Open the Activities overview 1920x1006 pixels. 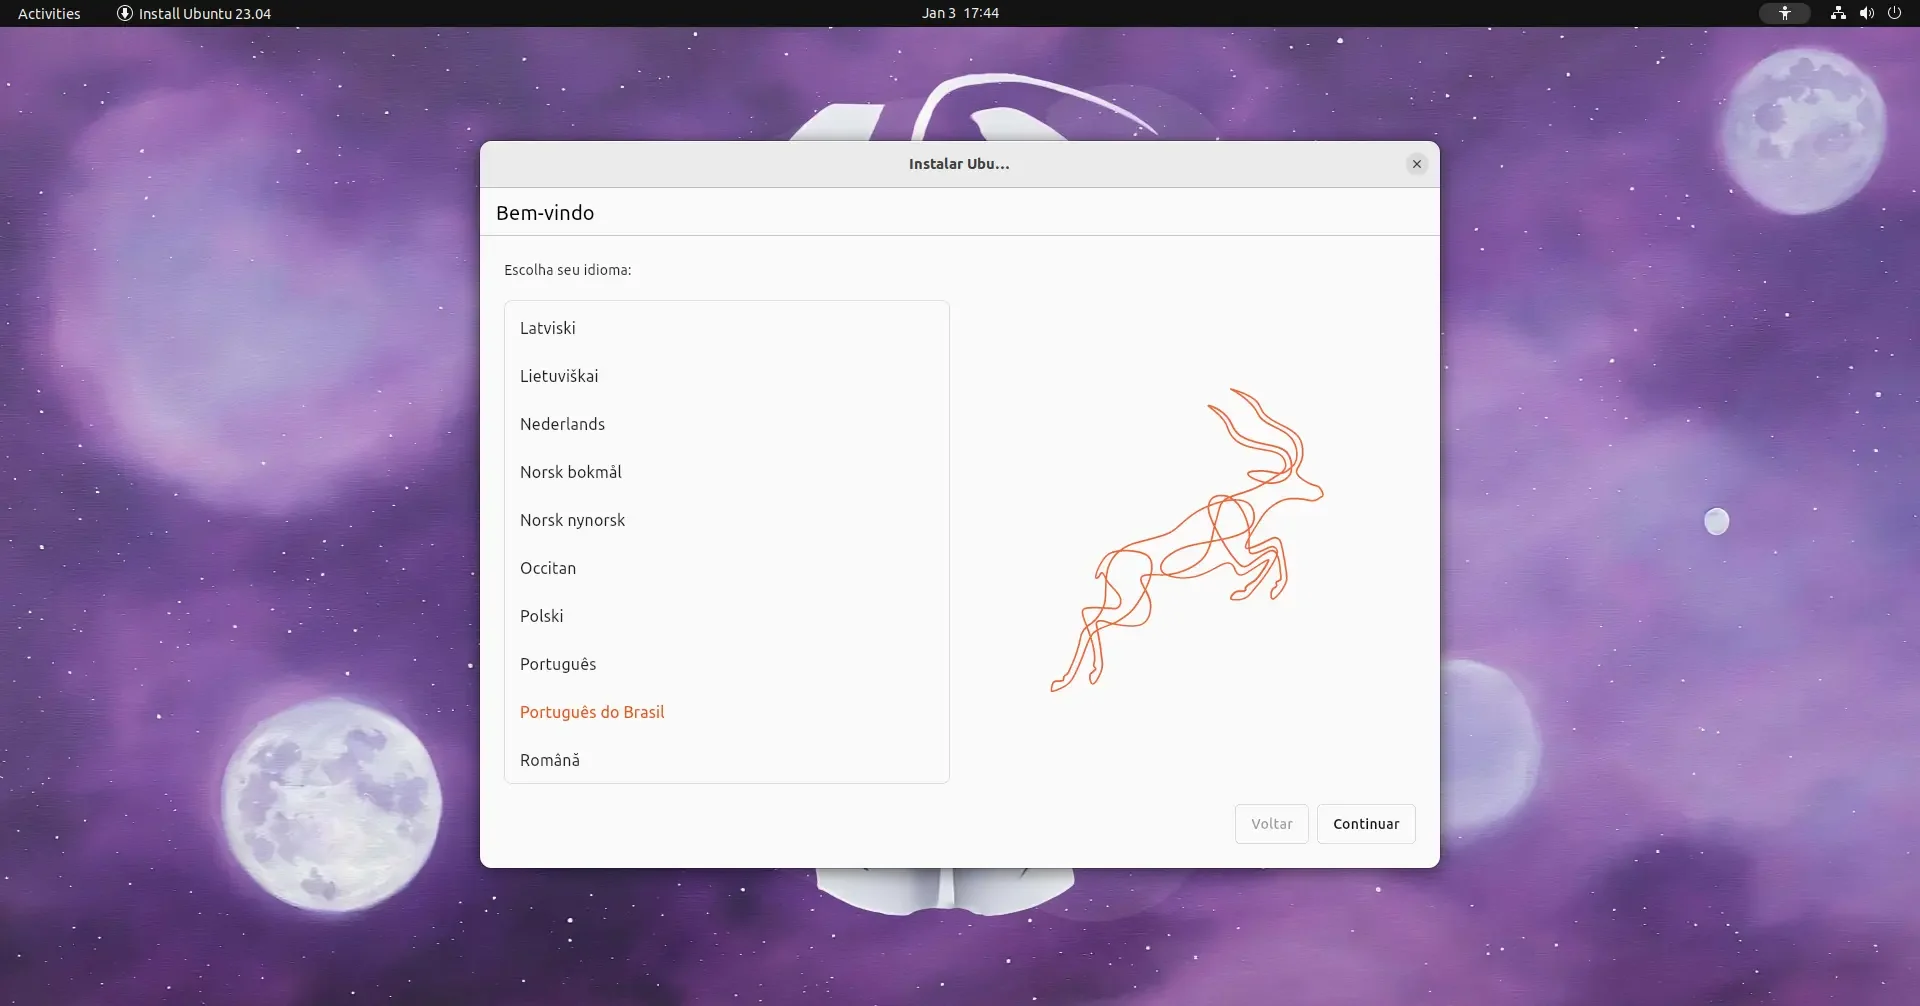49,13
